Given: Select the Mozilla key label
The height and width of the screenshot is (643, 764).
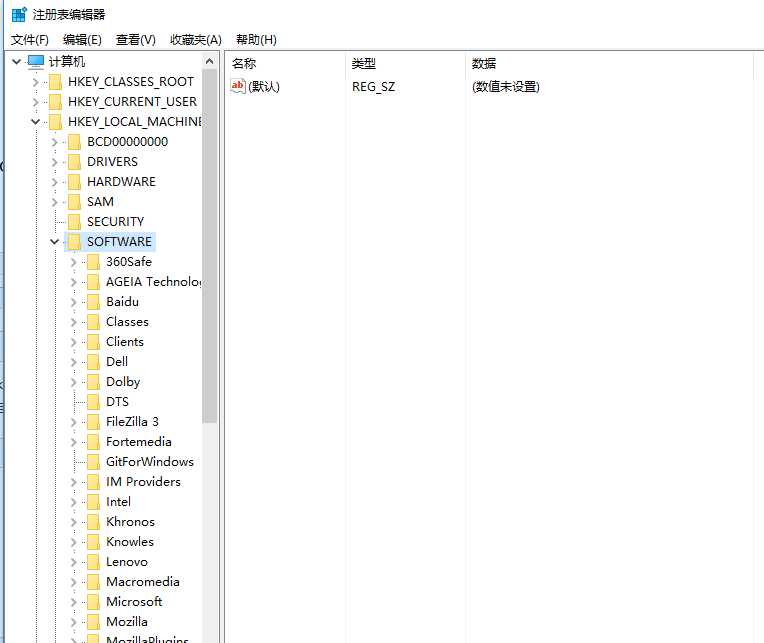Looking at the screenshot, I should tap(127, 622).
